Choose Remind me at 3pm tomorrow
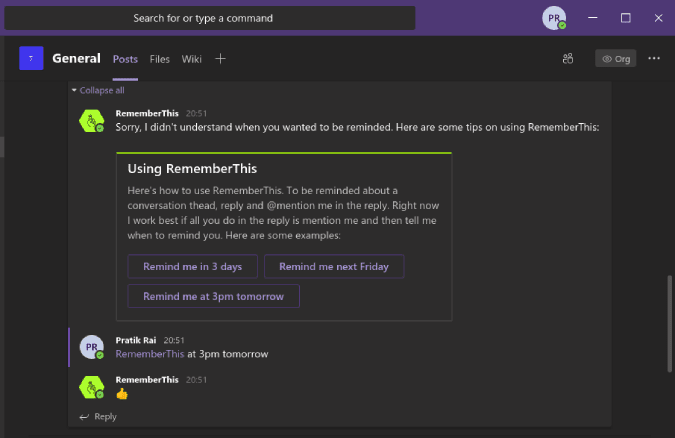 tap(214, 296)
